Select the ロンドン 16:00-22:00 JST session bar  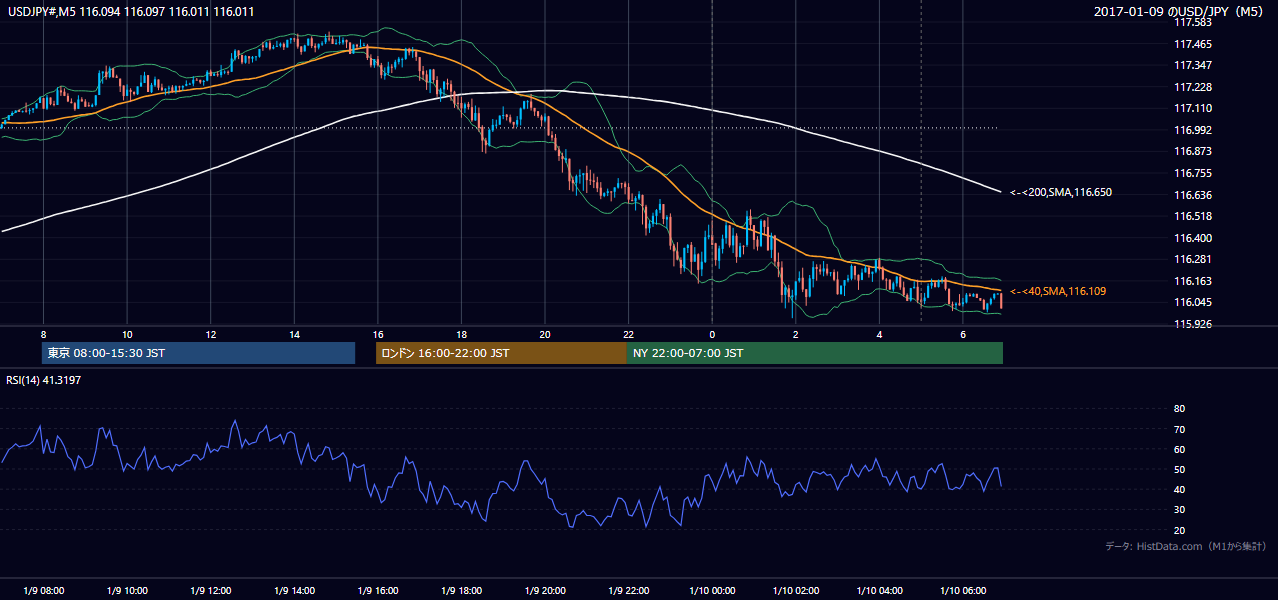tap(501, 353)
